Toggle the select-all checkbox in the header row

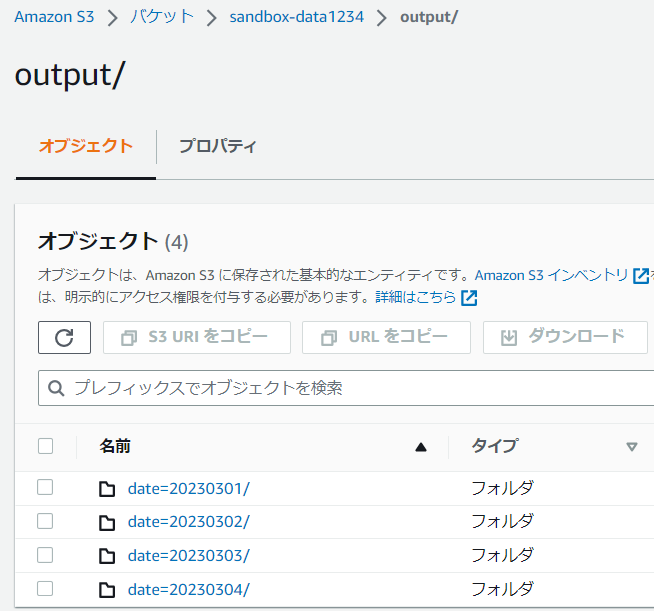[45, 446]
